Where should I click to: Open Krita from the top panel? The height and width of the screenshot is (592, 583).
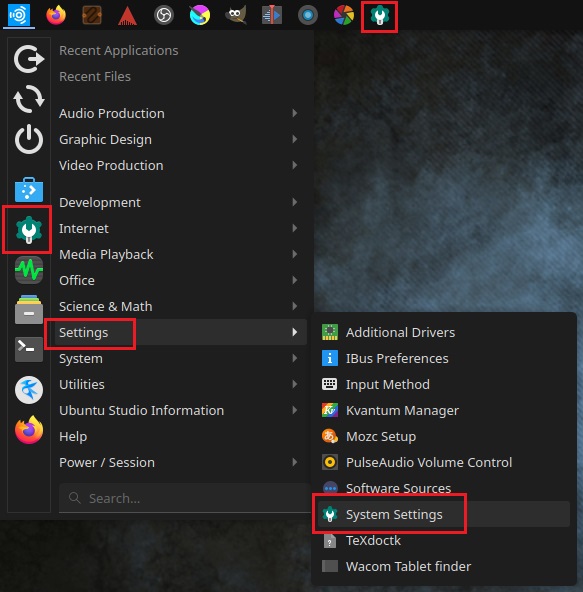tap(199, 15)
